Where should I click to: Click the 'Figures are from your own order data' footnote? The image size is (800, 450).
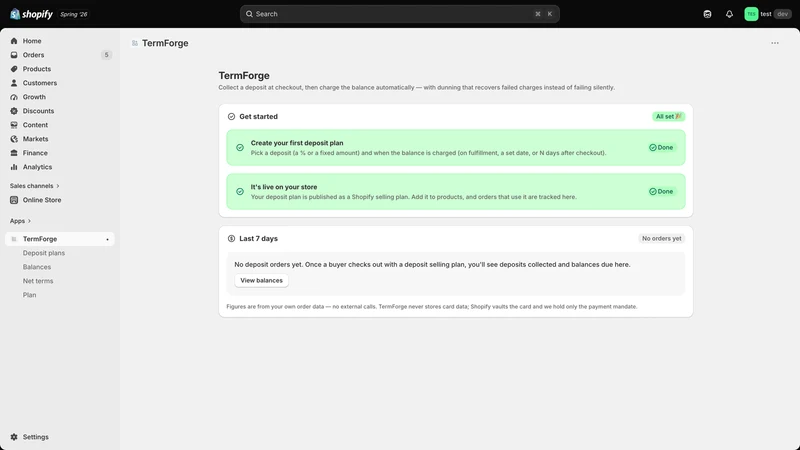(x=432, y=307)
